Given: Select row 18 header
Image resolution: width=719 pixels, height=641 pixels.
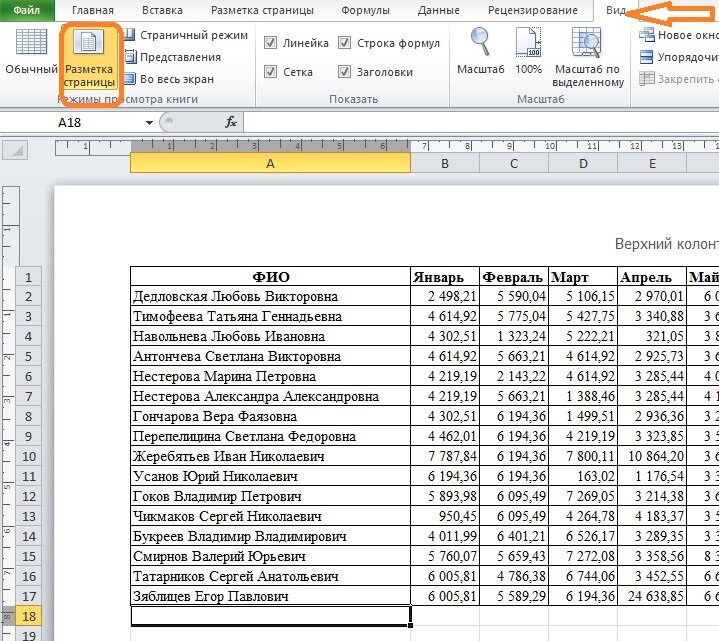Looking at the screenshot, I should click(28, 616).
